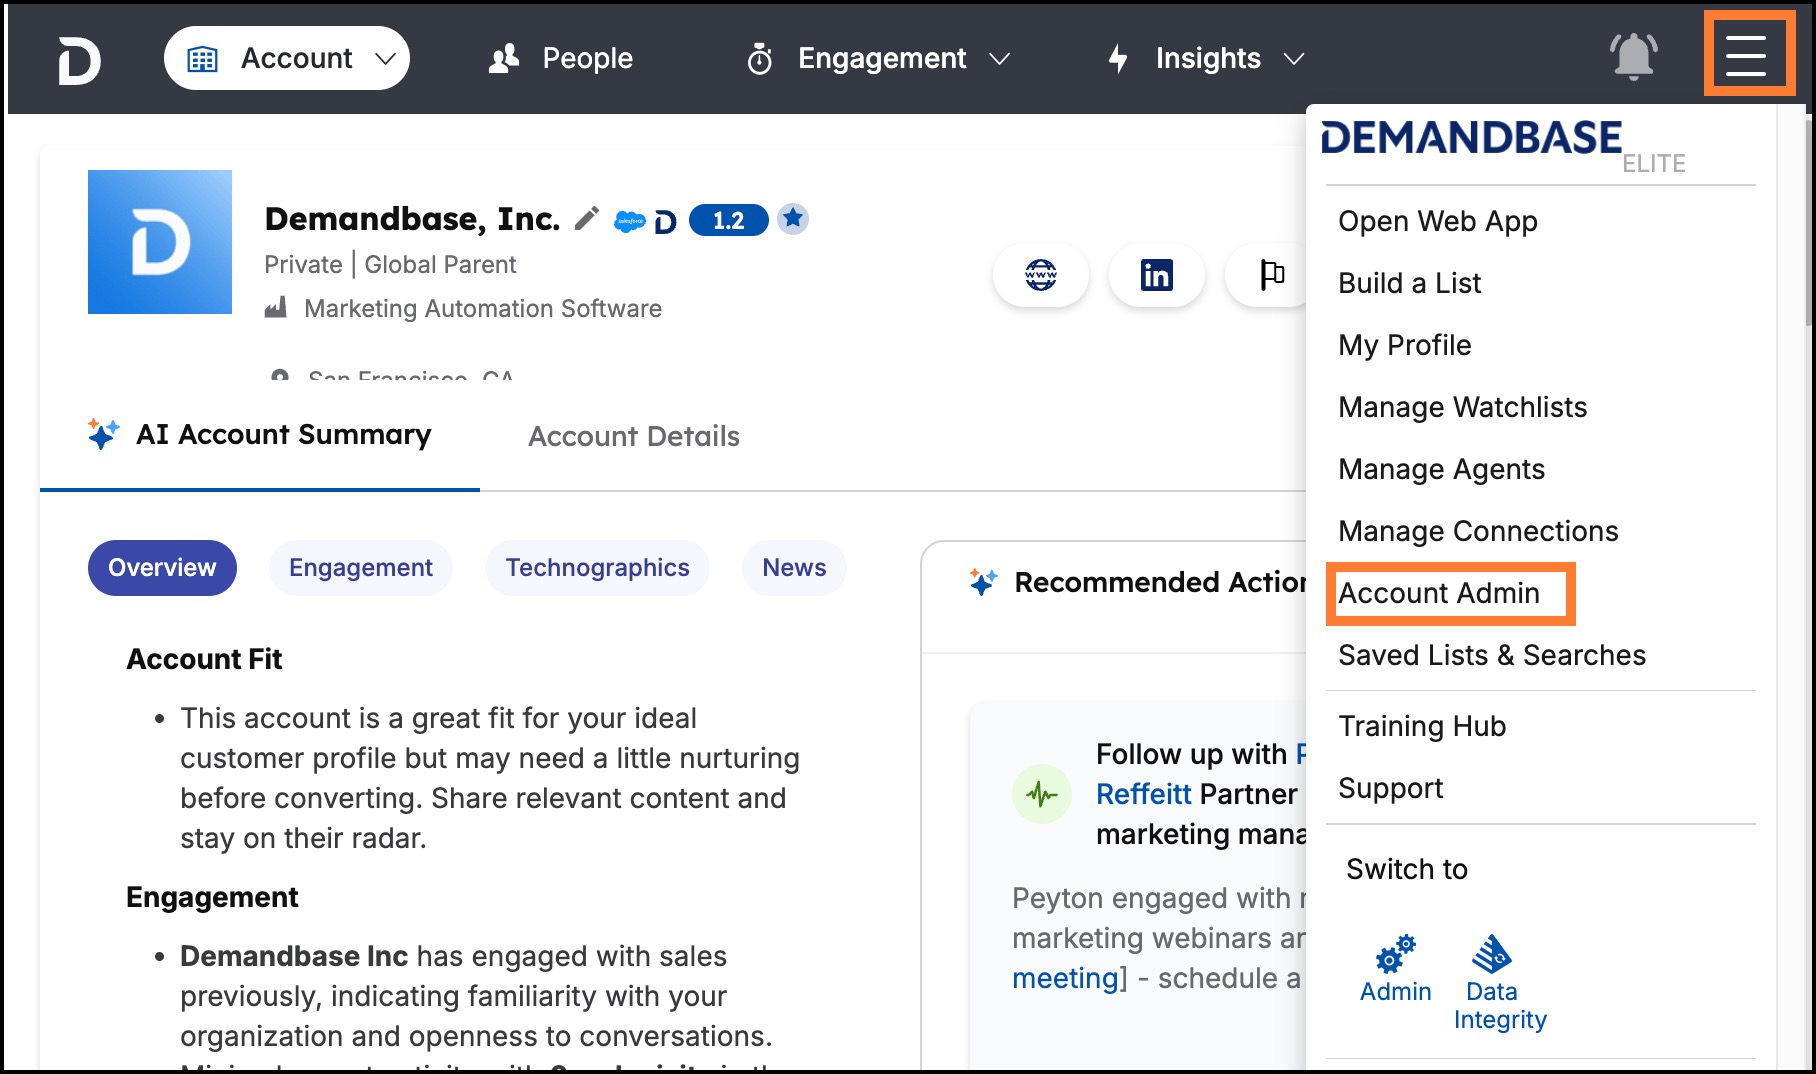
Task: Switch to Data Integrity icon
Action: tap(1500, 983)
